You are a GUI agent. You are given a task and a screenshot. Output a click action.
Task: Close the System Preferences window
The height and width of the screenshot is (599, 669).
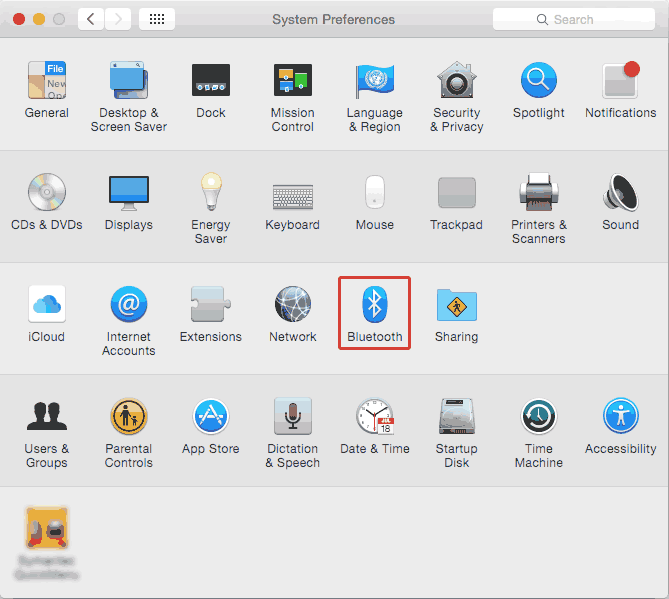[19, 19]
